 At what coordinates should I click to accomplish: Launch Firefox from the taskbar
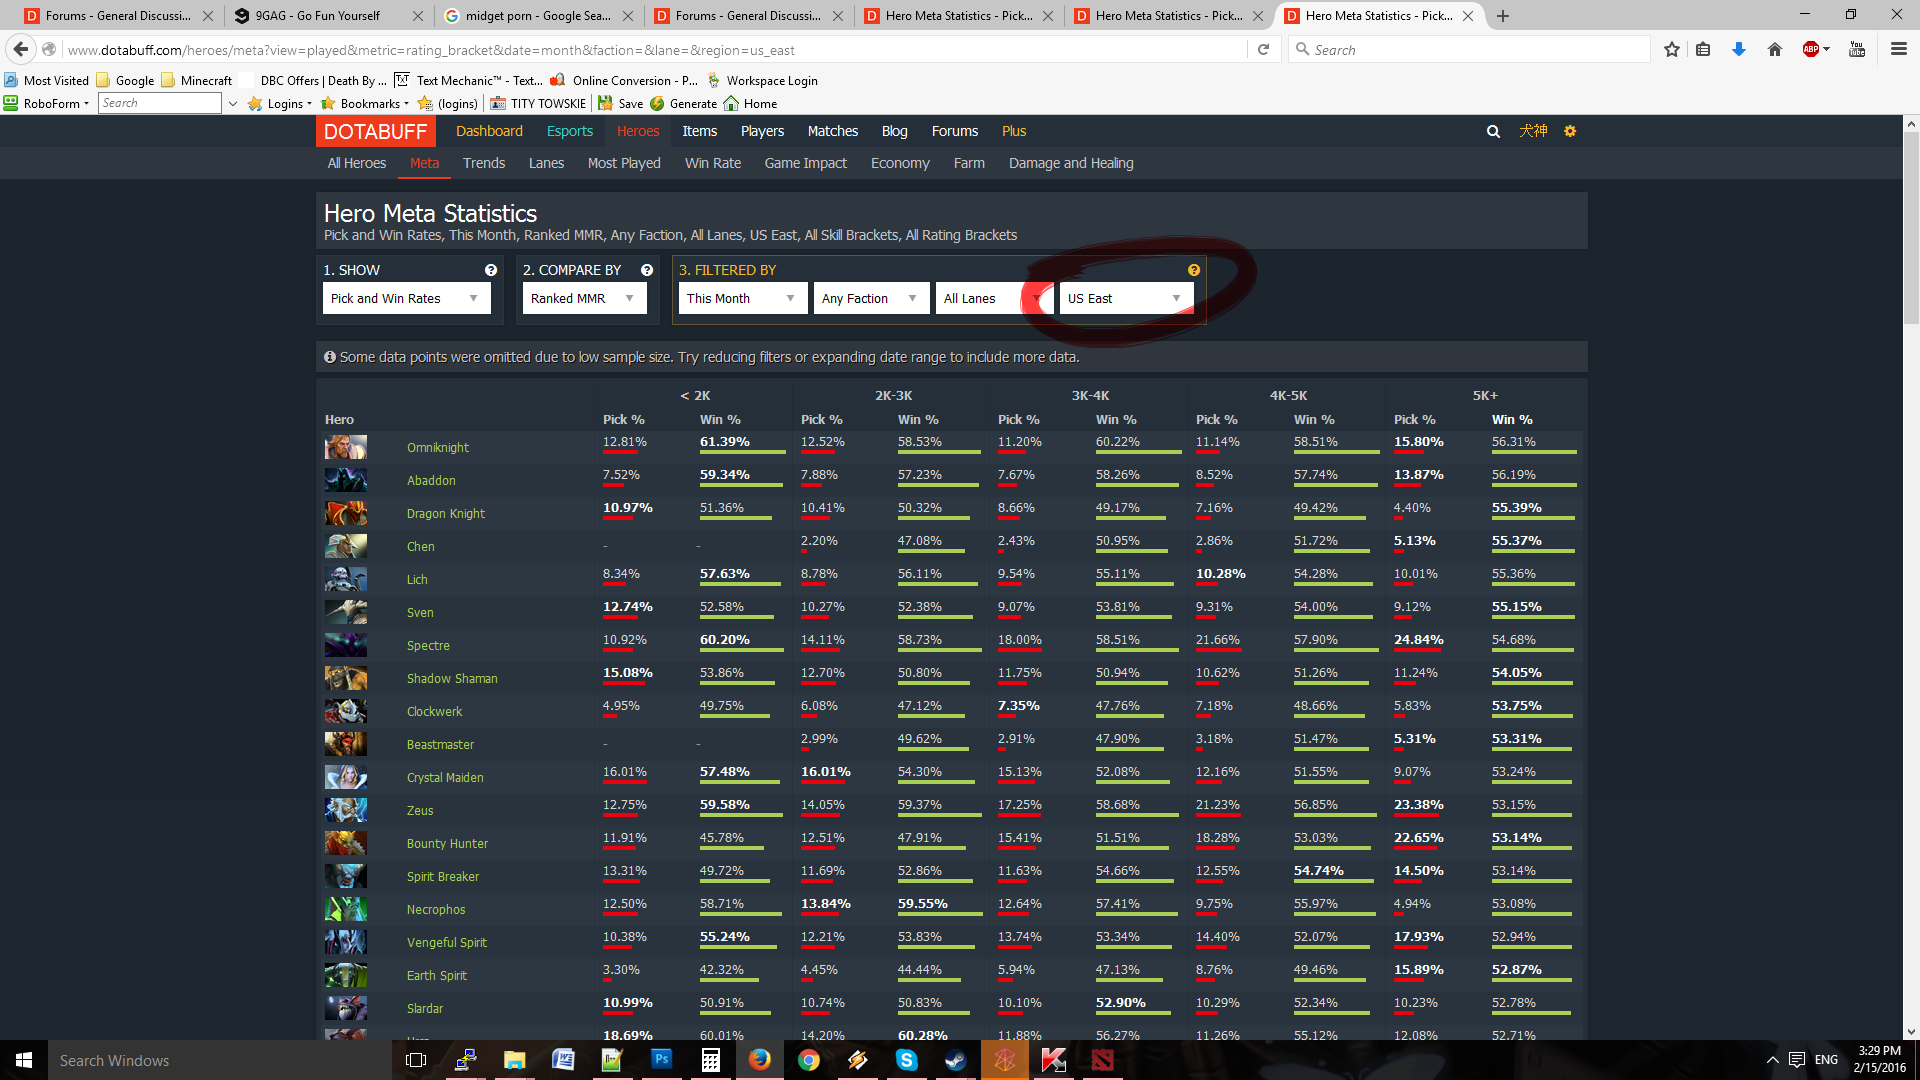click(x=760, y=1060)
